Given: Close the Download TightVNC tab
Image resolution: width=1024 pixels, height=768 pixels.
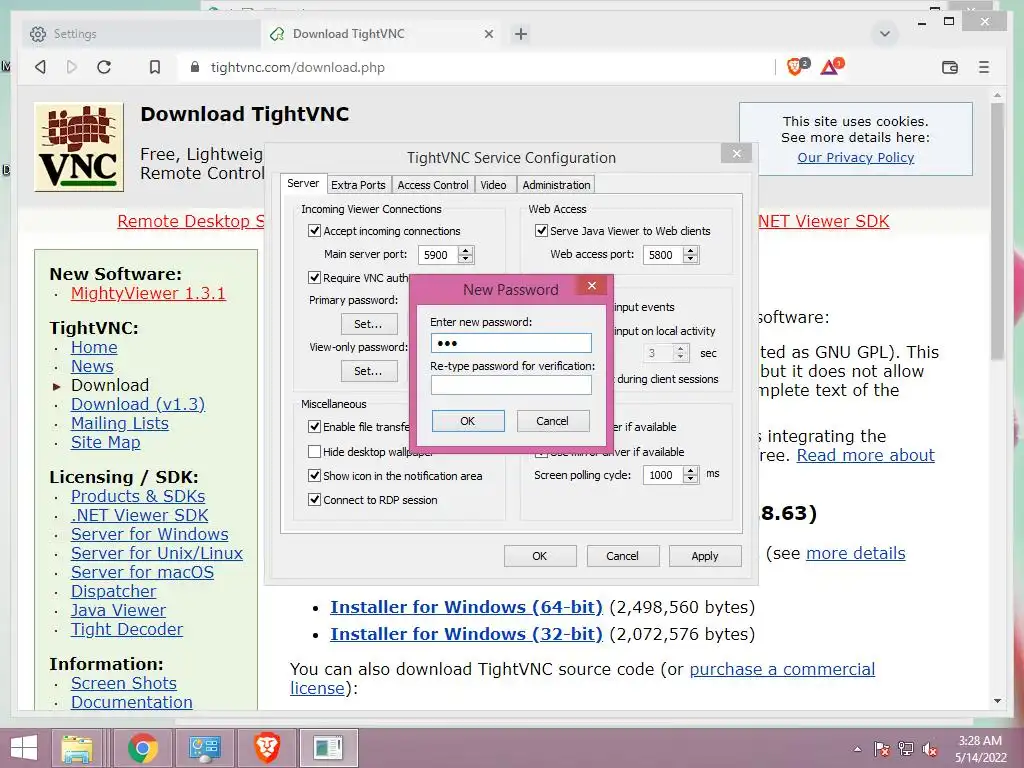Looking at the screenshot, I should click(x=488, y=34).
